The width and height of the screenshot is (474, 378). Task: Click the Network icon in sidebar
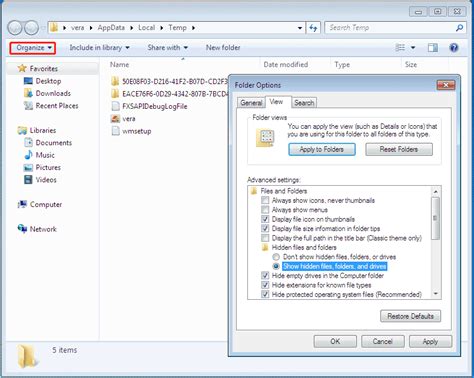pyautogui.click(x=22, y=229)
